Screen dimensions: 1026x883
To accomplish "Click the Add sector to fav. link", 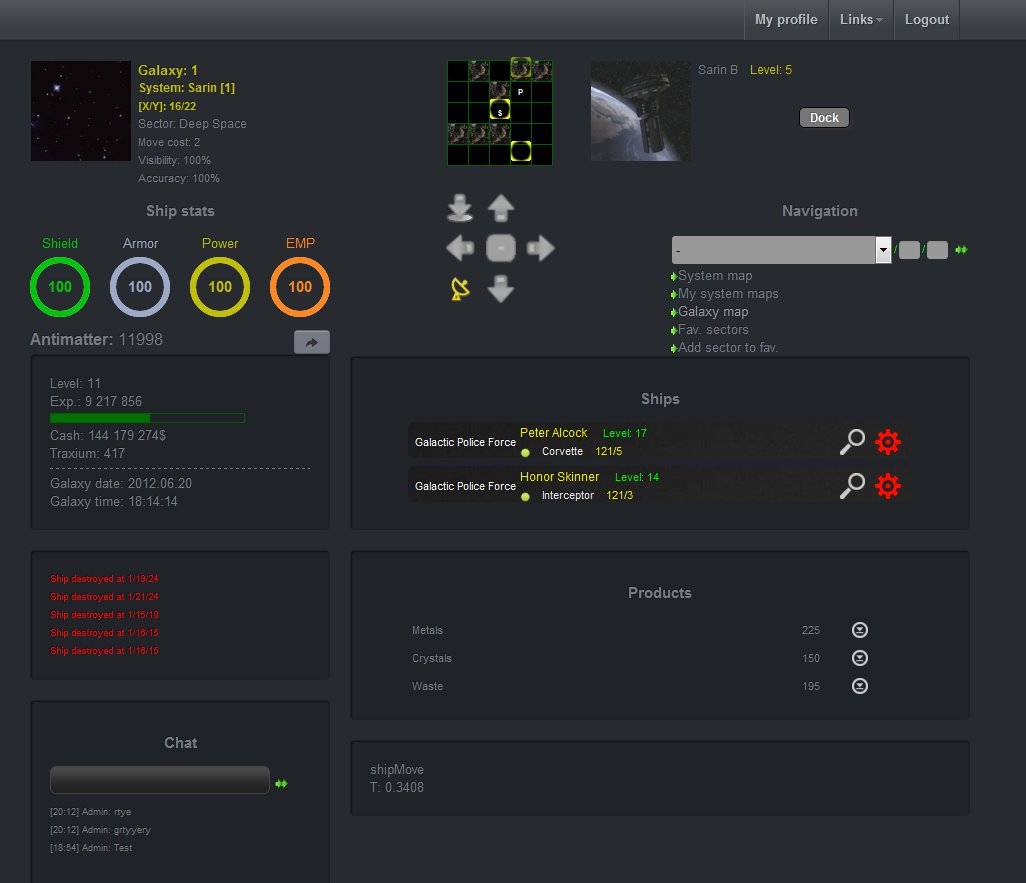I will [727, 348].
